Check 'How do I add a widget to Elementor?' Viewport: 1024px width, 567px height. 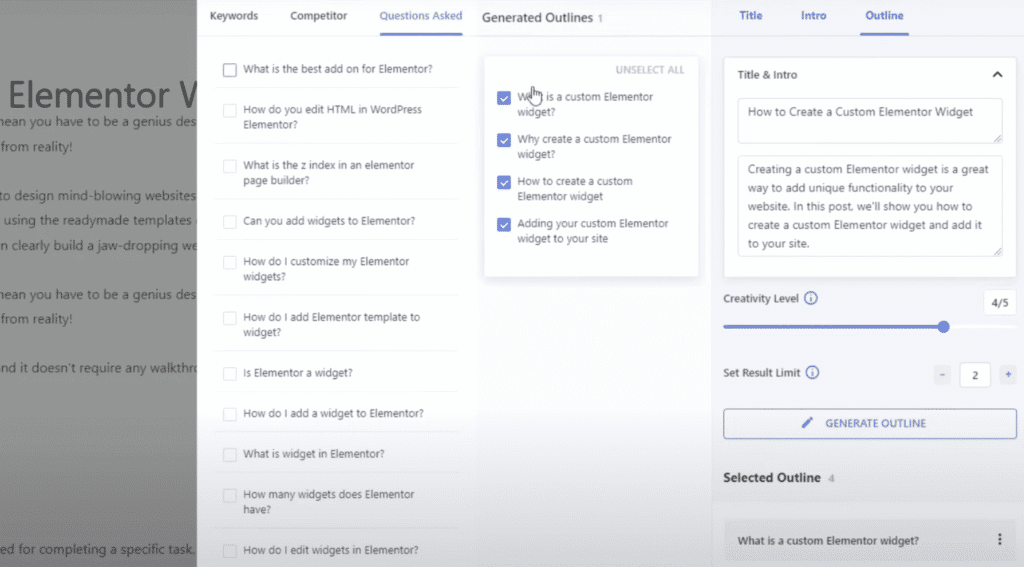[229, 414]
